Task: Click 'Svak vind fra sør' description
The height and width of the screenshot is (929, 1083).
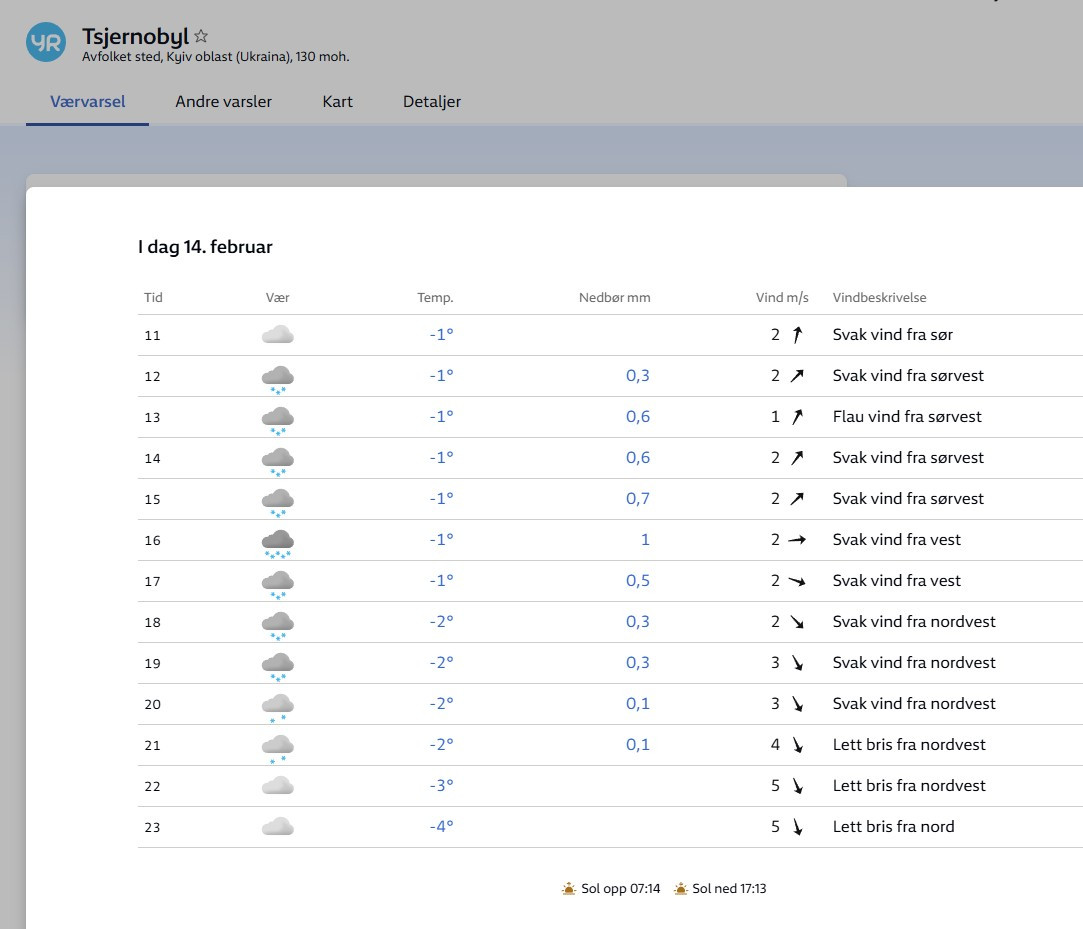Action: [x=892, y=335]
